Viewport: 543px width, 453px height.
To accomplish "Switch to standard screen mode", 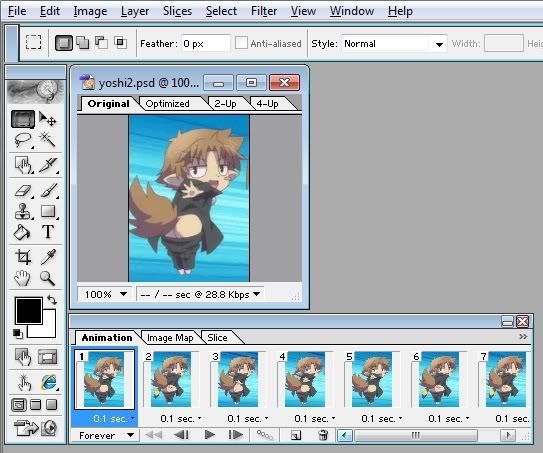I will point(18,405).
